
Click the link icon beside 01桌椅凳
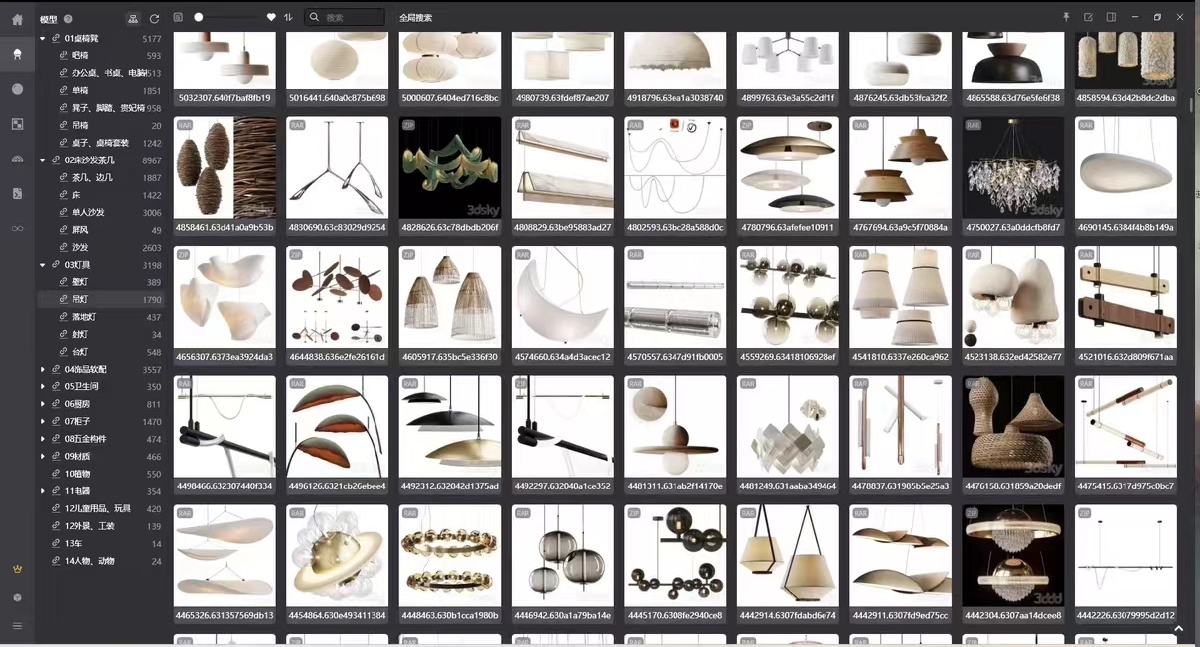(x=57, y=38)
